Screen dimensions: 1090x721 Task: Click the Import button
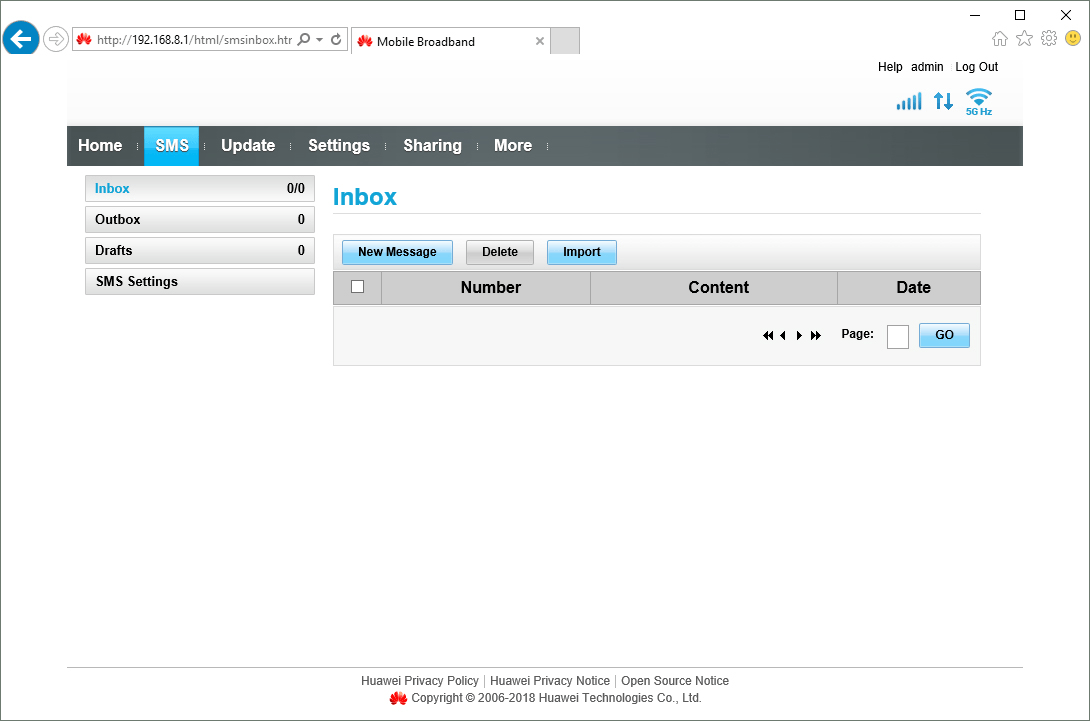pos(581,252)
